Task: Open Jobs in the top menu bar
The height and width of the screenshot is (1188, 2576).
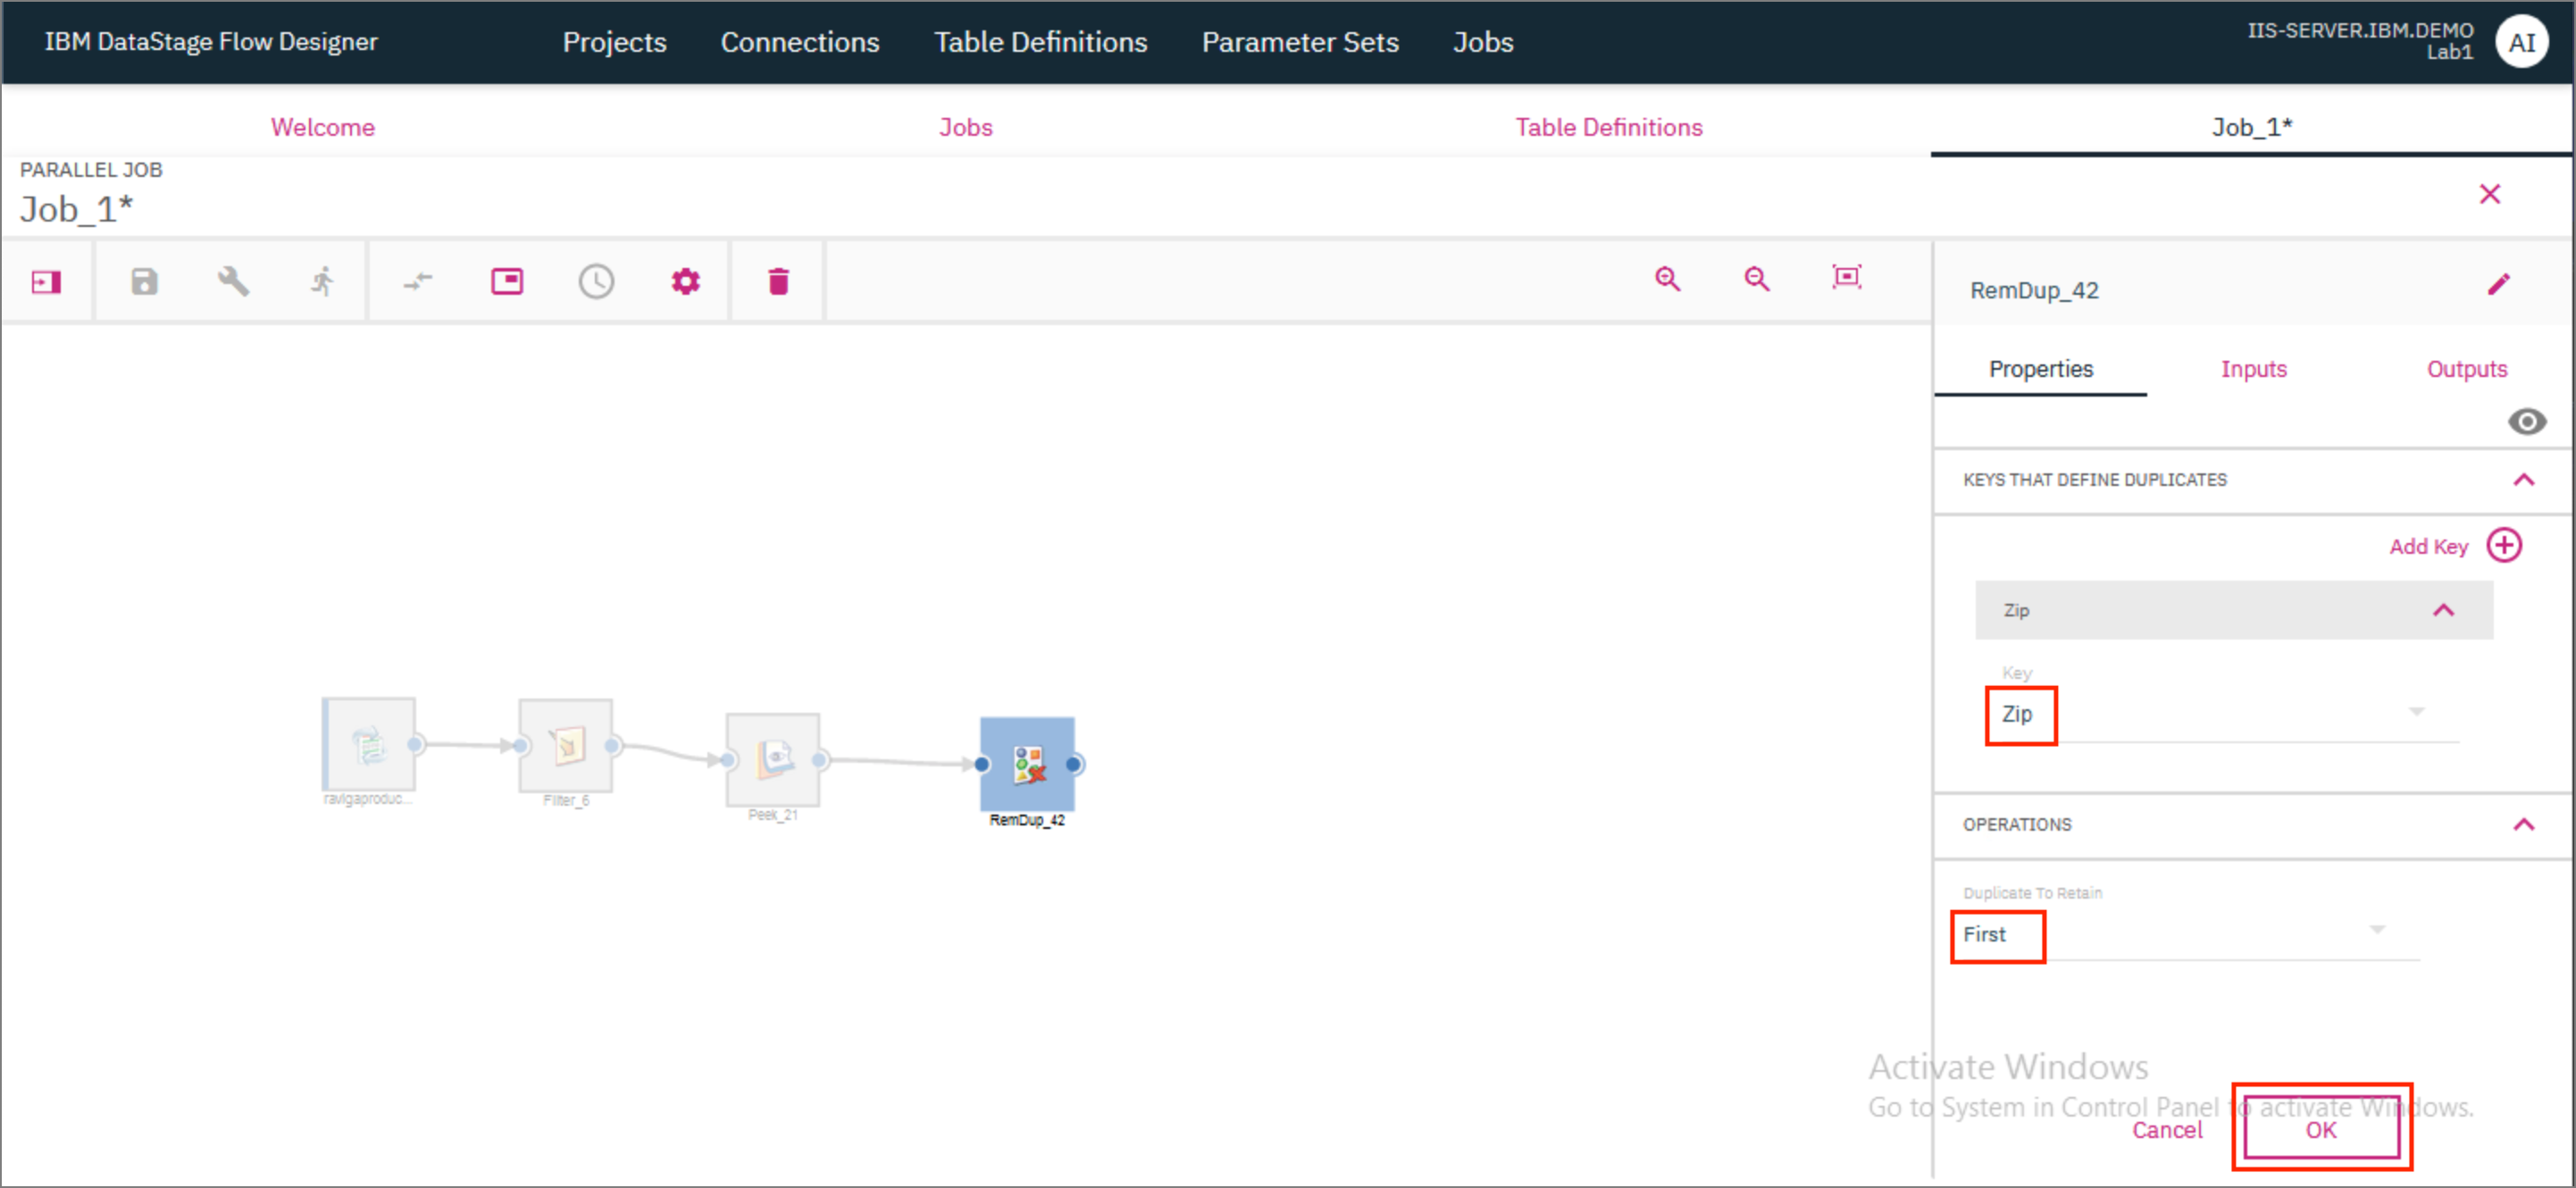Action: click(1483, 42)
